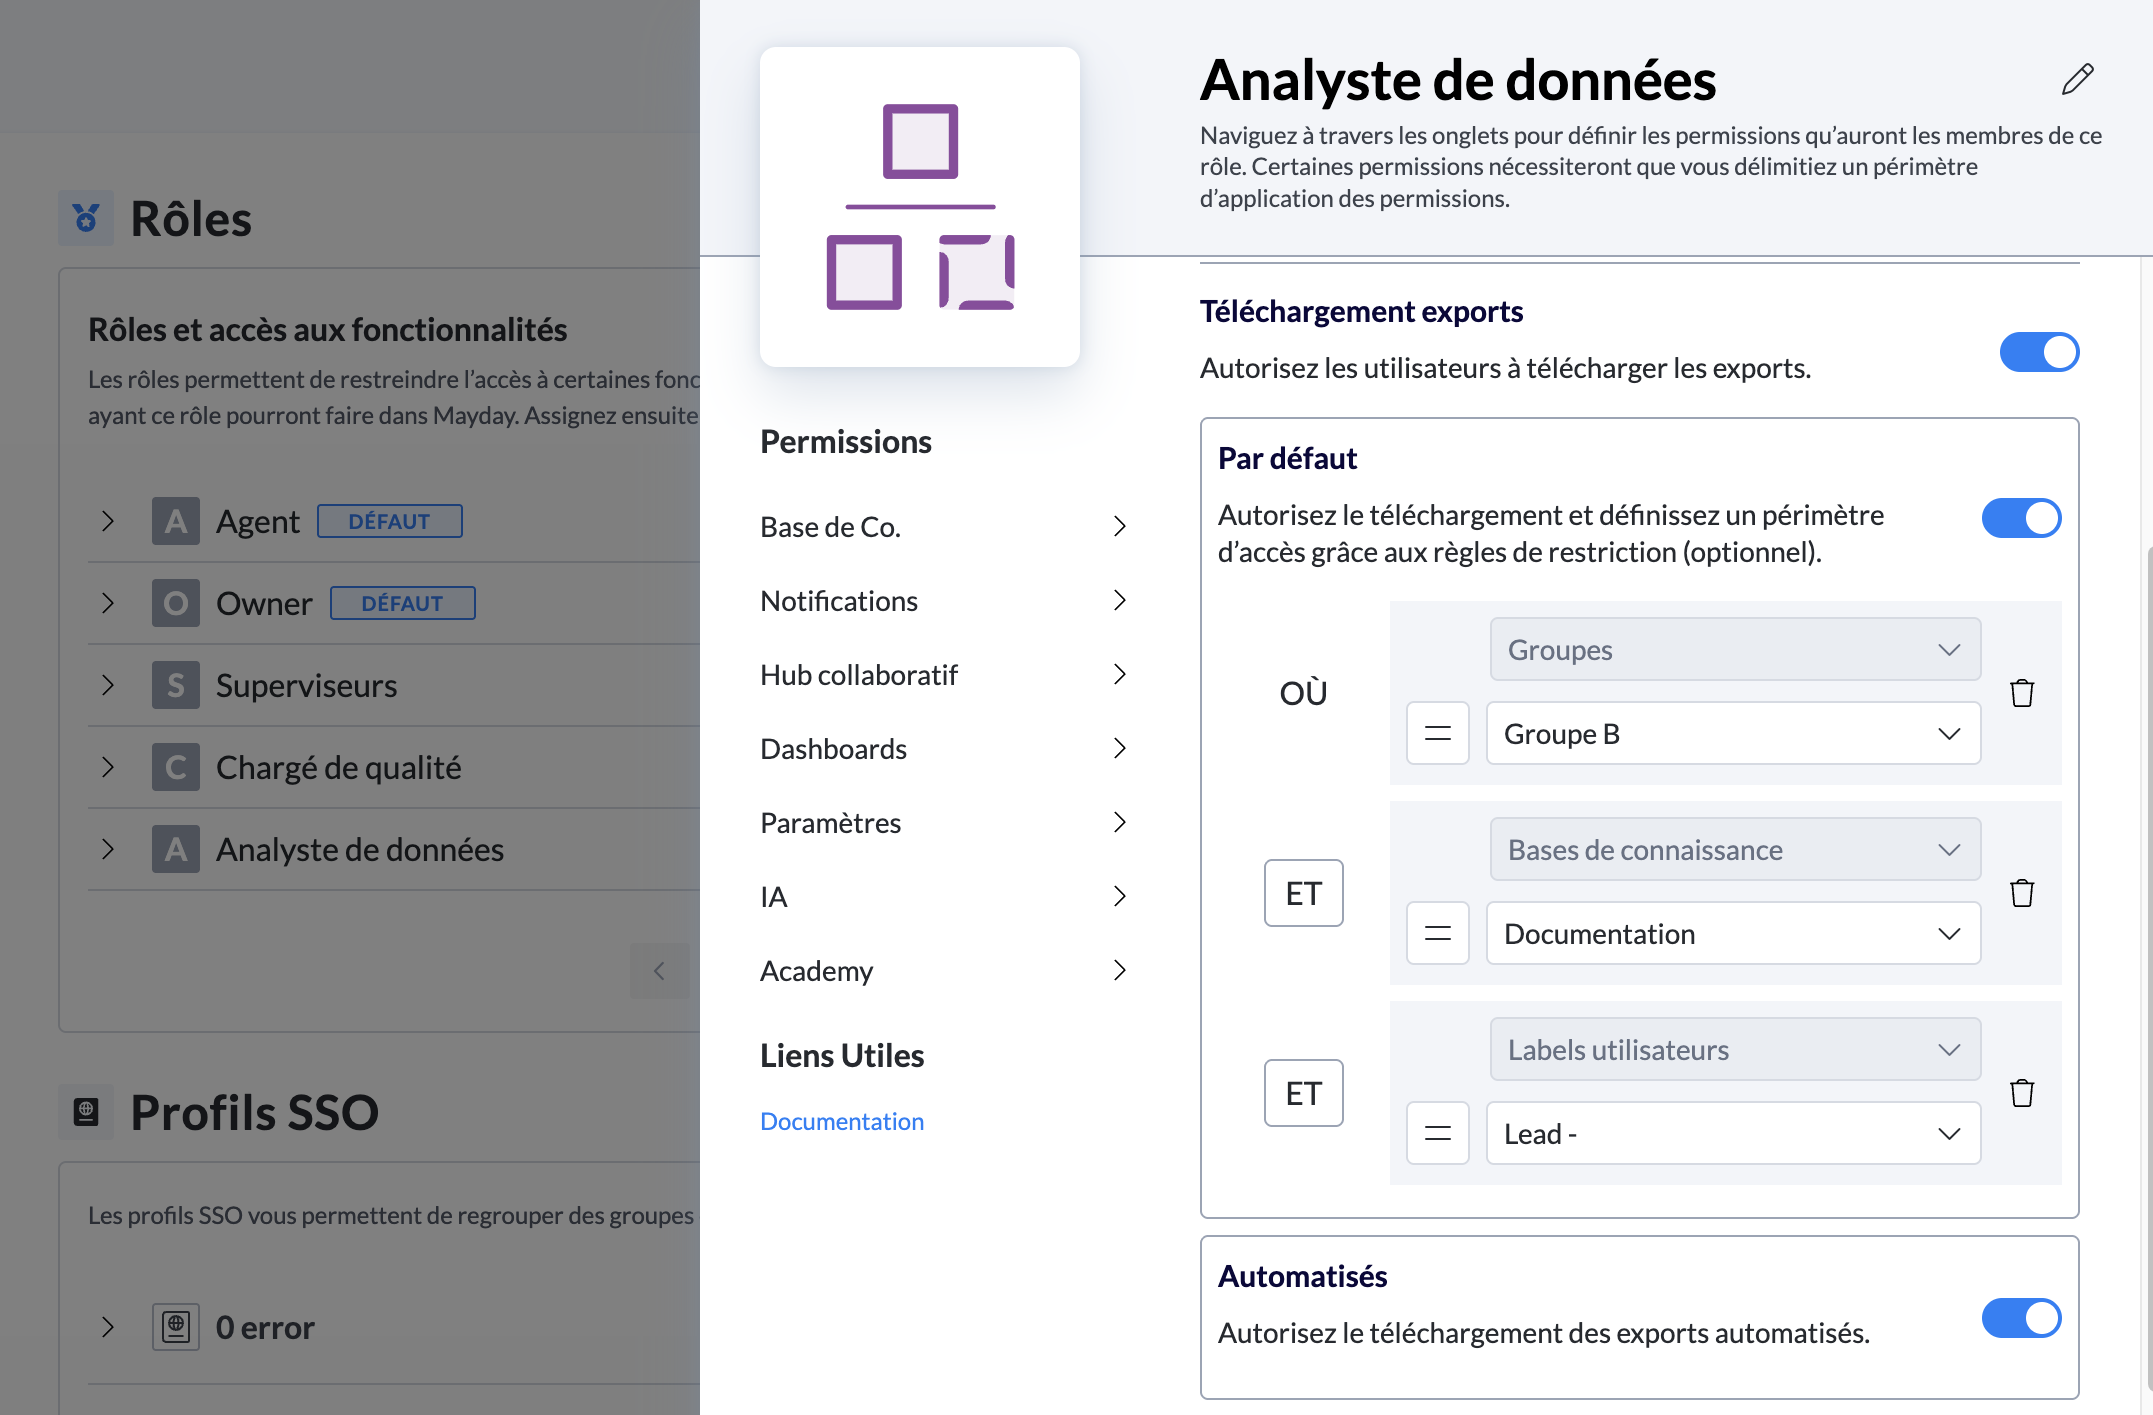
Task: Toggle off Téléchargement exports switch
Action: coord(2038,352)
